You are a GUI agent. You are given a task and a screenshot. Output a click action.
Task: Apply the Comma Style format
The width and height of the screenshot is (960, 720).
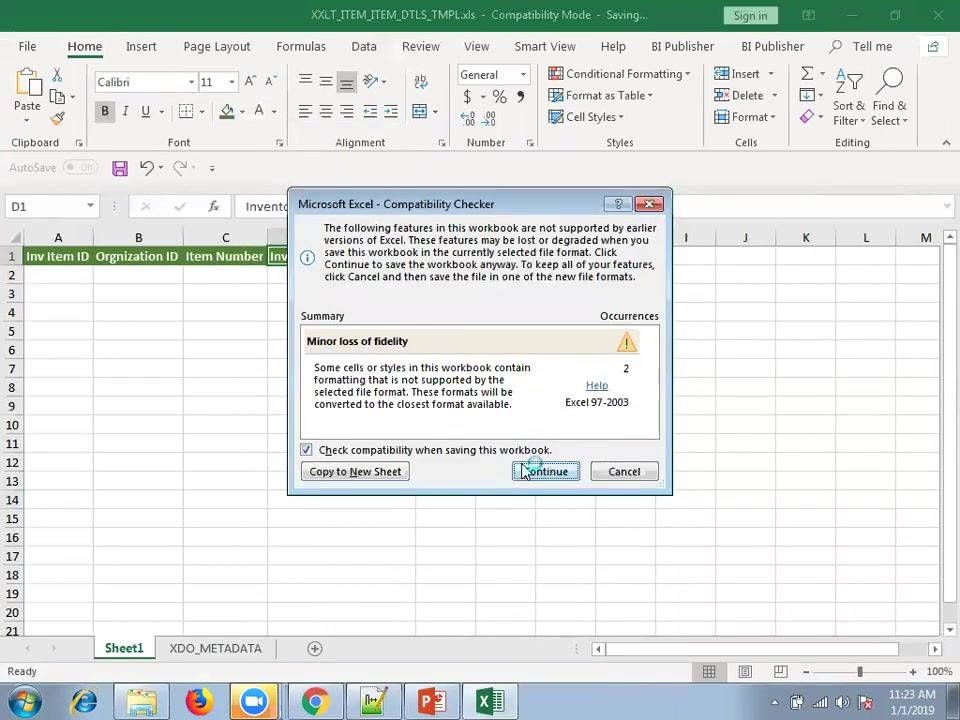tap(520, 97)
